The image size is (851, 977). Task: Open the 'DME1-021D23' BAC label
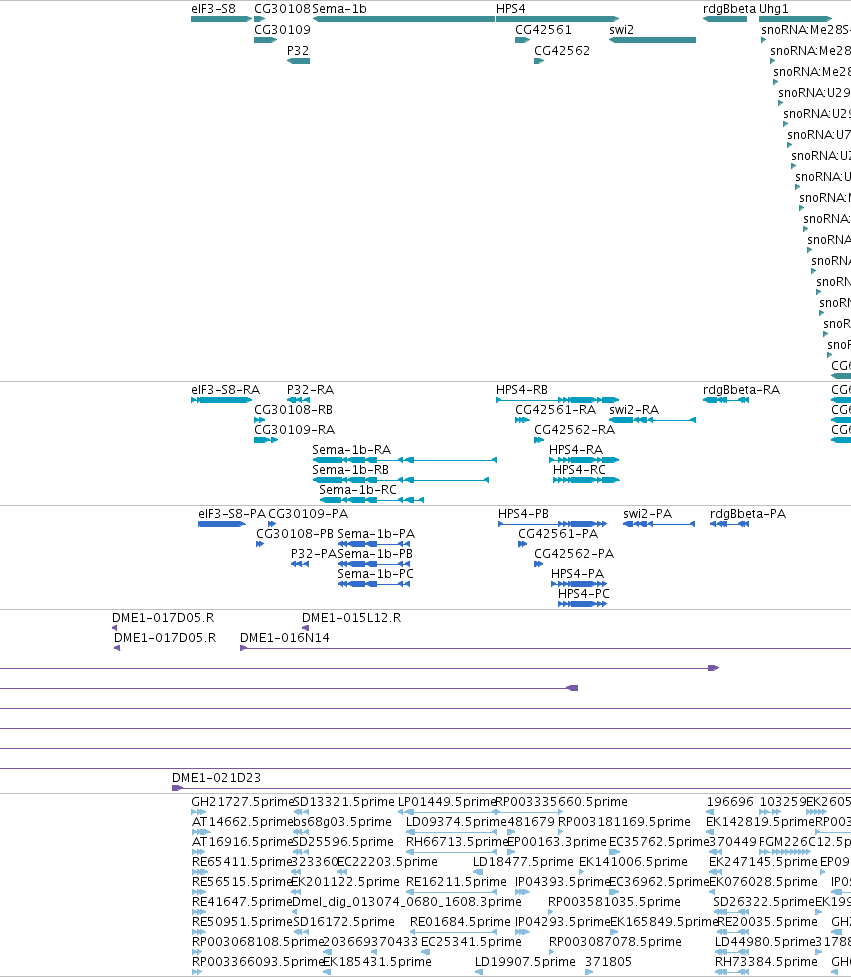click(x=216, y=778)
